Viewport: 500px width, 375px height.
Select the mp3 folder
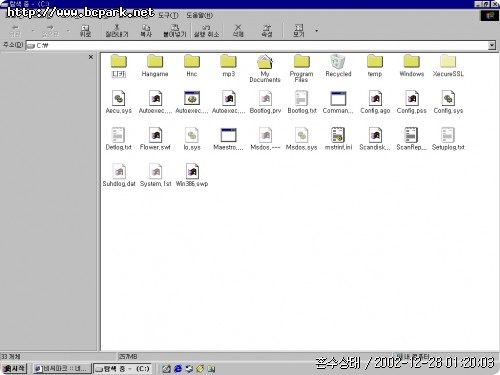(228, 66)
